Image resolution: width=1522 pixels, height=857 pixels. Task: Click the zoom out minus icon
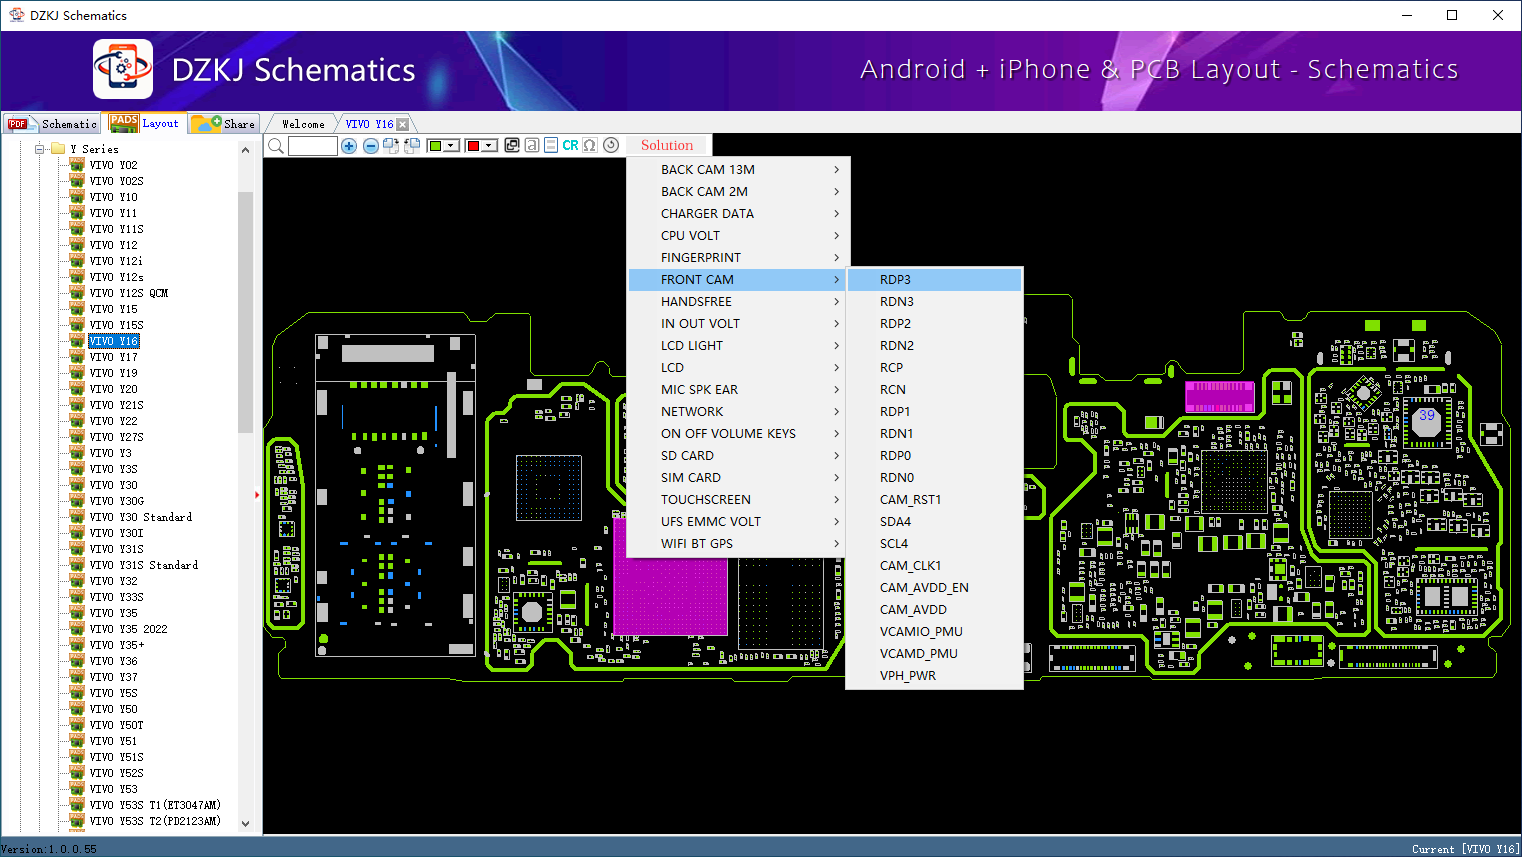click(x=370, y=146)
